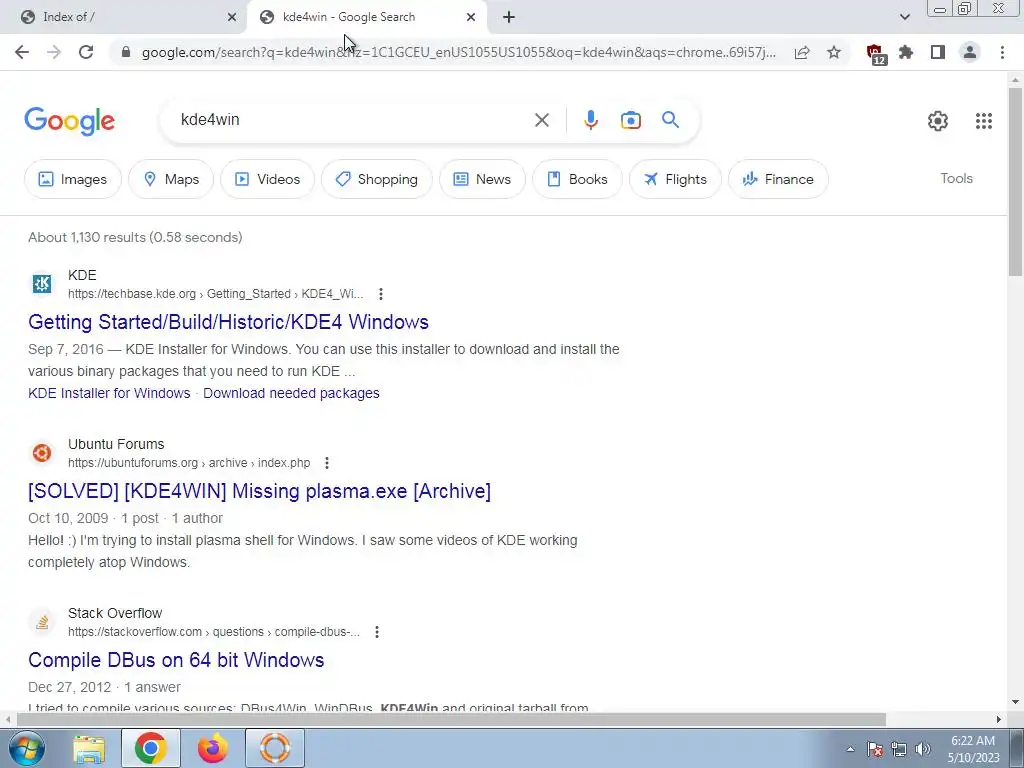Viewport: 1024px width, 768px height.
Task: Show hidden system tray icons
Action: (x=850, y=749)
